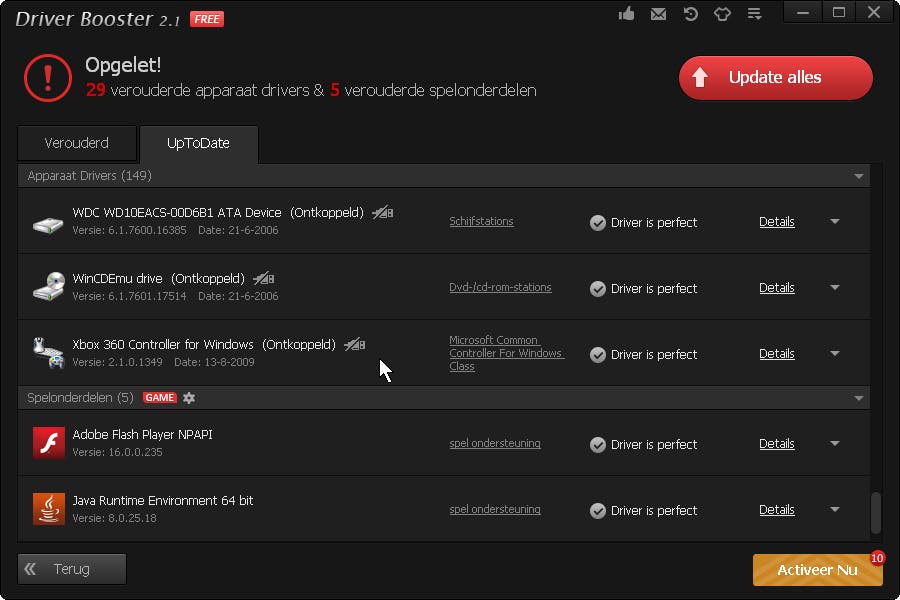Image resolution: width=900 pixels, height=600 pixels.
Task: Click the thumbs-up like icon
Action: (626, 13)
